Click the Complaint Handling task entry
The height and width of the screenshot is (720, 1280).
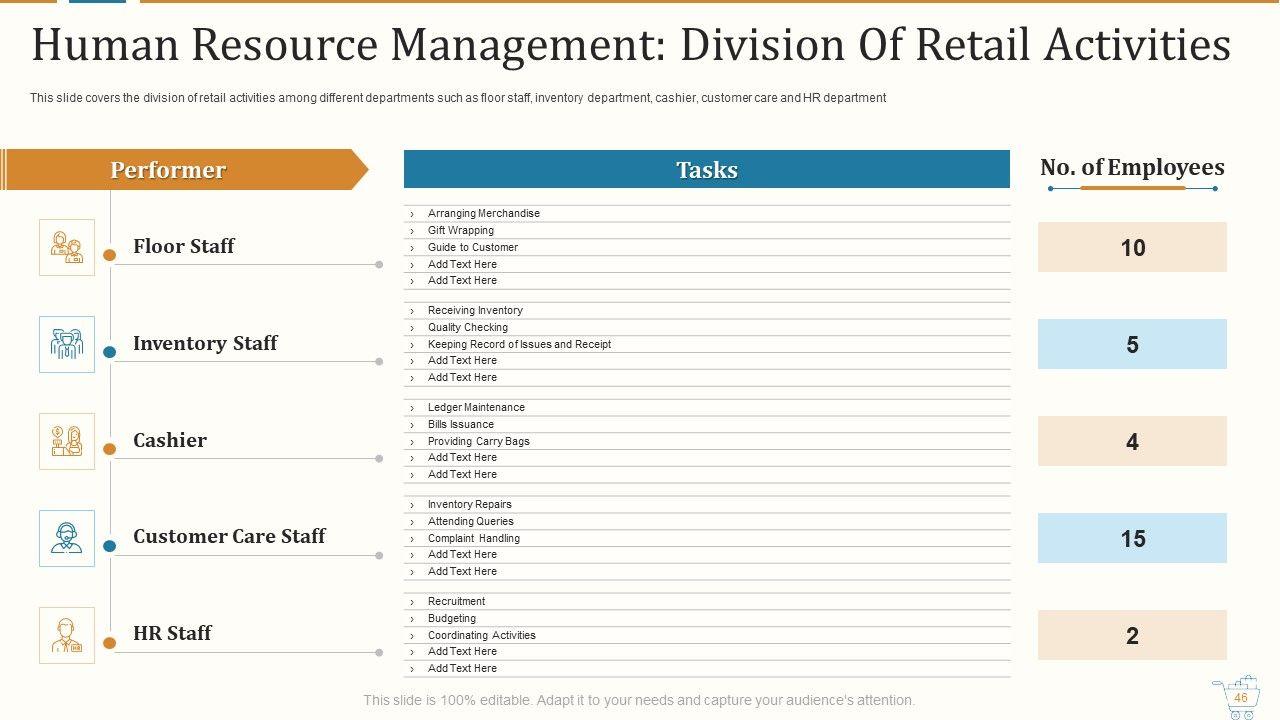pyautogui.click(x=473, y=538)
